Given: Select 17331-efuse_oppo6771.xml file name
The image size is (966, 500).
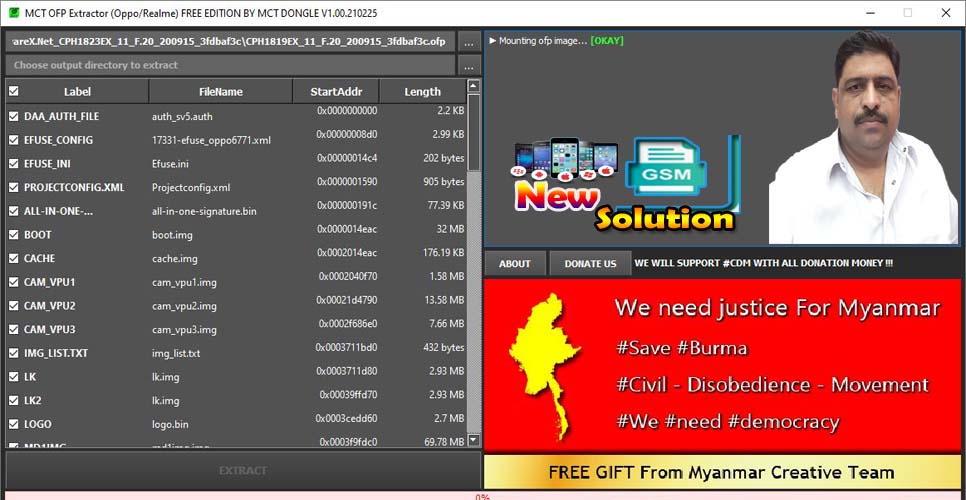Looking at the screenshot, I should click(211, 140).
